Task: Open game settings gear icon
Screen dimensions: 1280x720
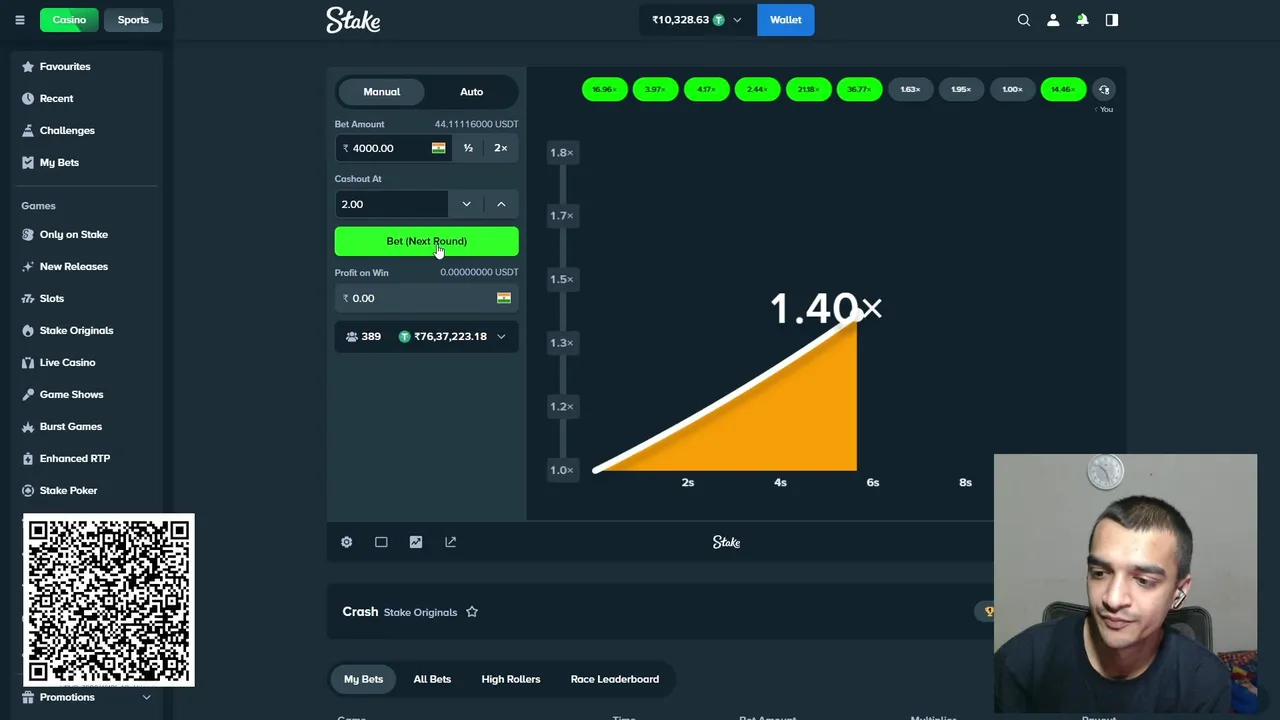Action: point(346,542)
